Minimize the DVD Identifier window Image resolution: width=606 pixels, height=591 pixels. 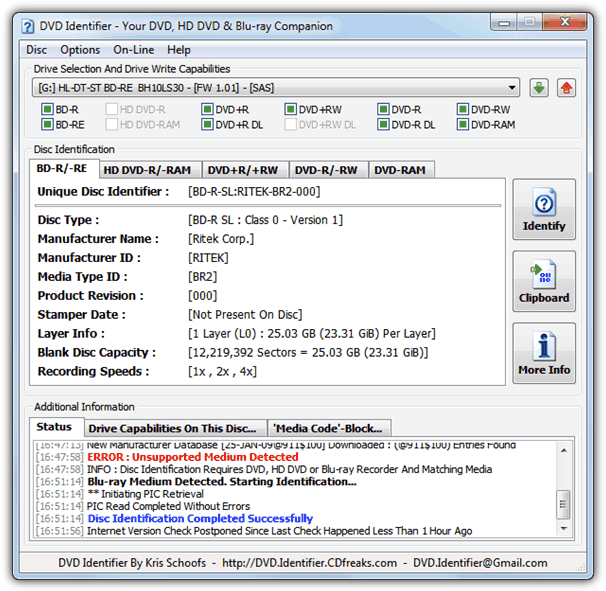(x=504, y=22)
